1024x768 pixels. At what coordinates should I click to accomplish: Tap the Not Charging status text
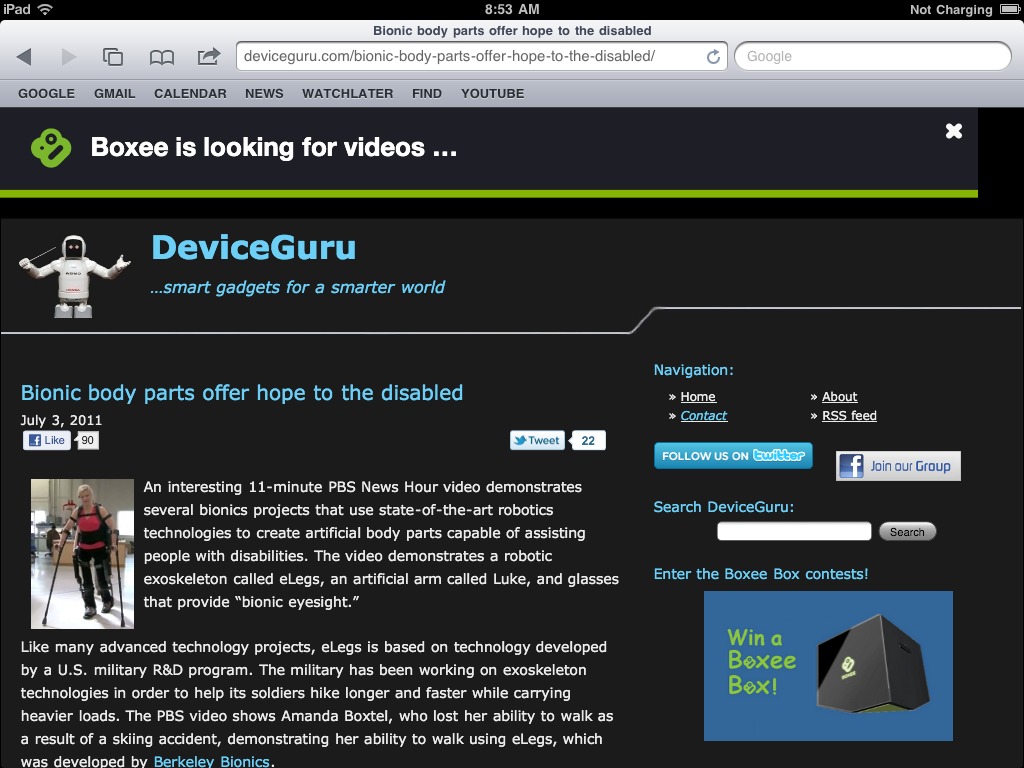point(951,9)
